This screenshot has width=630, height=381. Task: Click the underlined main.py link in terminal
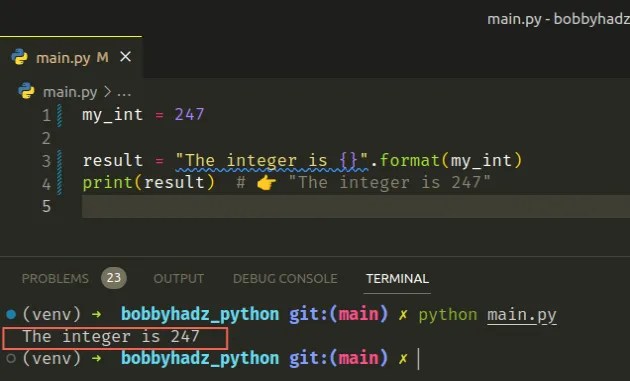point(522,315)
